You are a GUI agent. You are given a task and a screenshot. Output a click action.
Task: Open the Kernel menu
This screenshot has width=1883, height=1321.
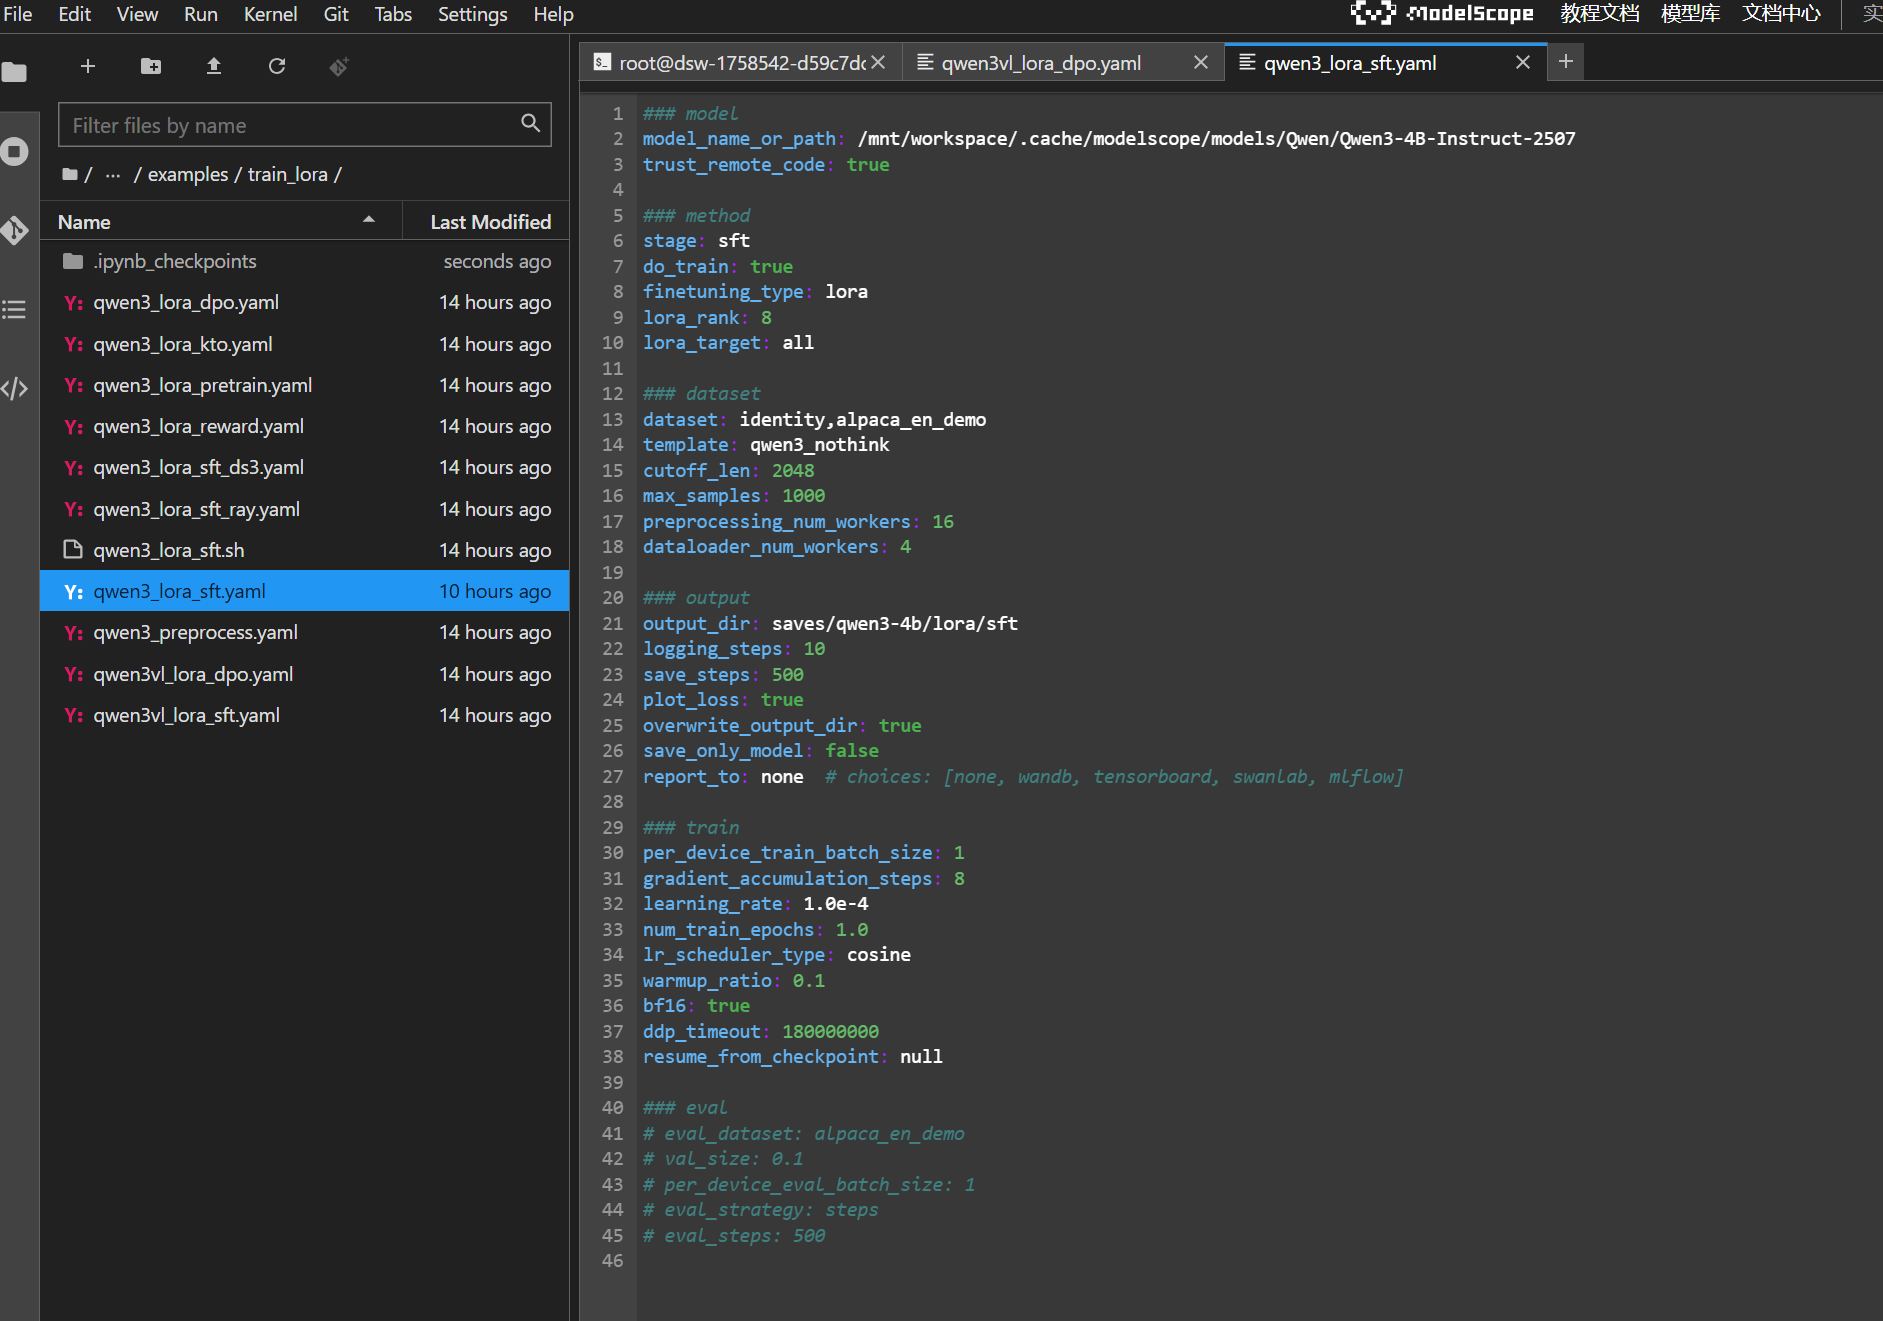pyautogui.click(x=270, y=14)
